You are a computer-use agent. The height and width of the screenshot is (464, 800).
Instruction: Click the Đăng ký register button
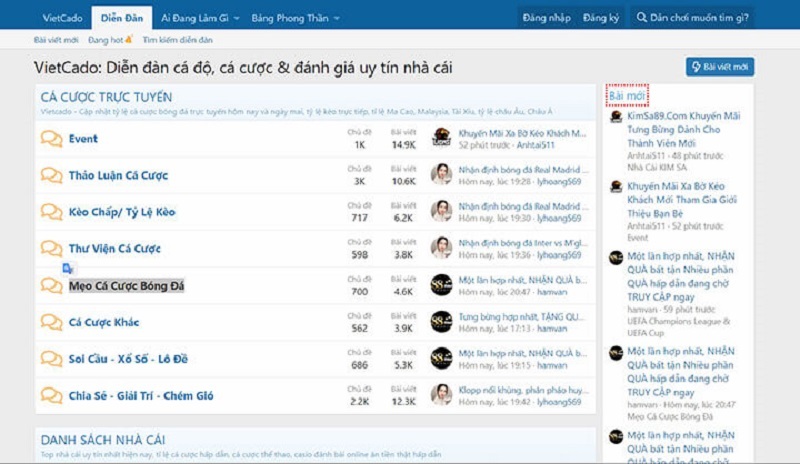point(601,18)
